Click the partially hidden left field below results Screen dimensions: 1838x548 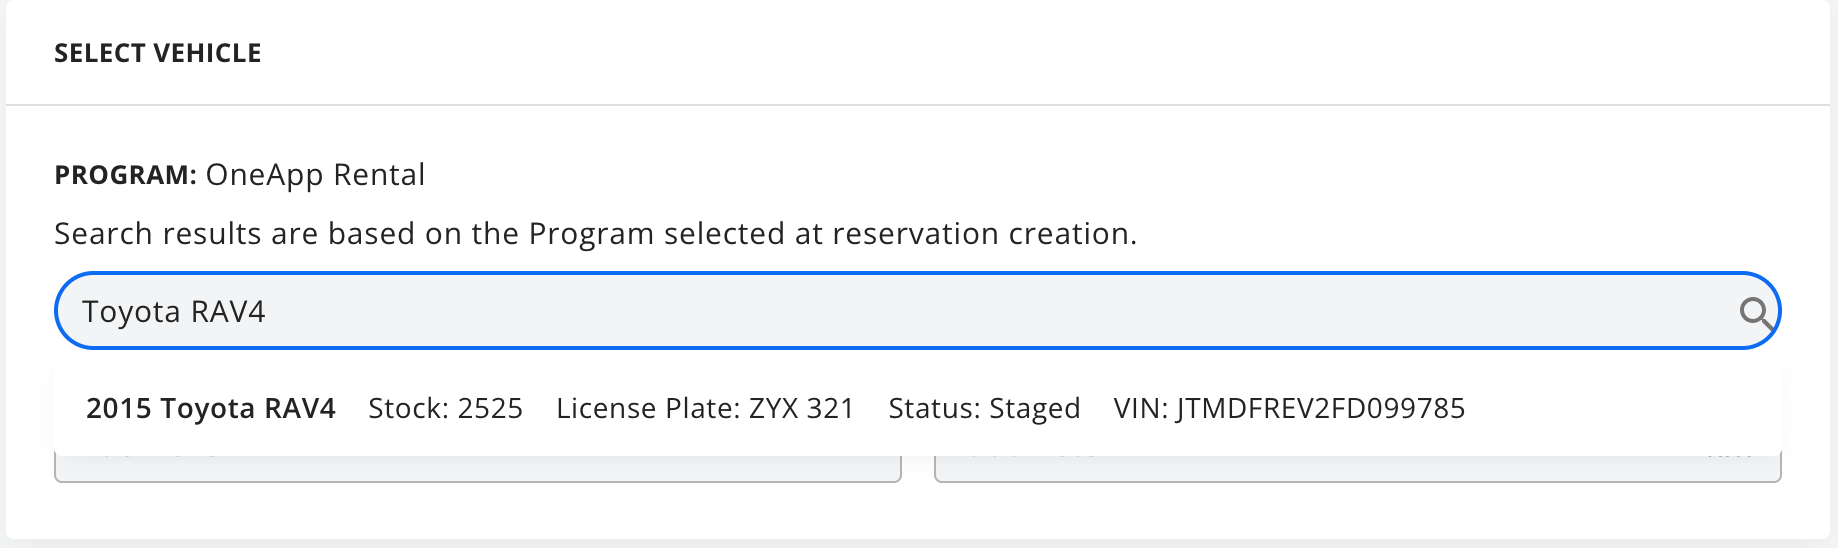[478, 469]
